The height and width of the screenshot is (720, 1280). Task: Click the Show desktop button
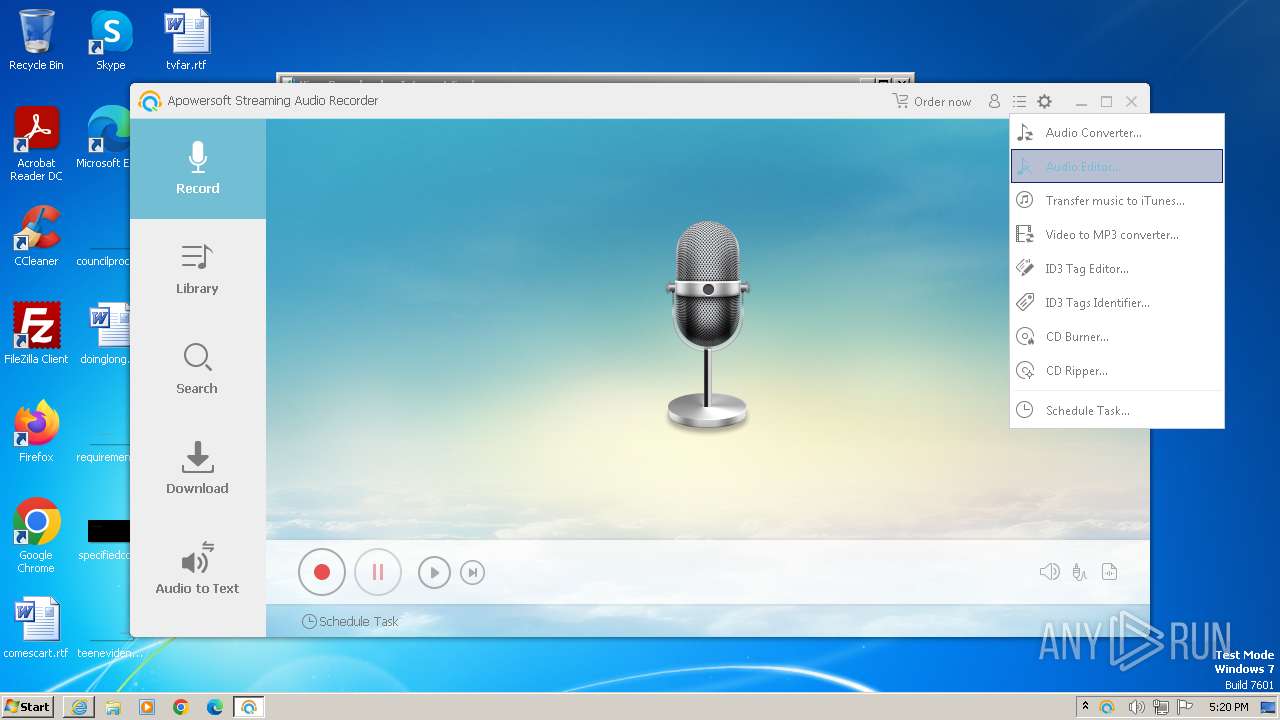click(1269, 707)
